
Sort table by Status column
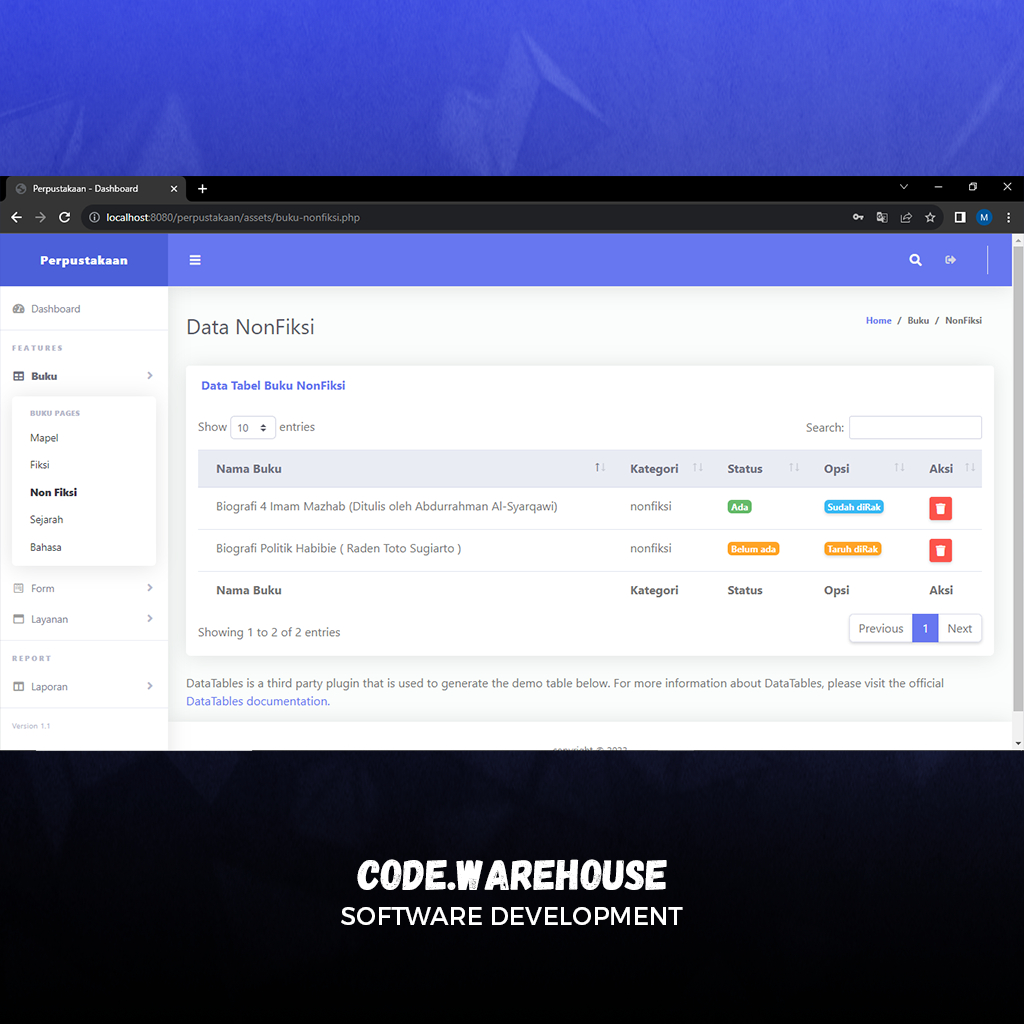tap(758, 468)
